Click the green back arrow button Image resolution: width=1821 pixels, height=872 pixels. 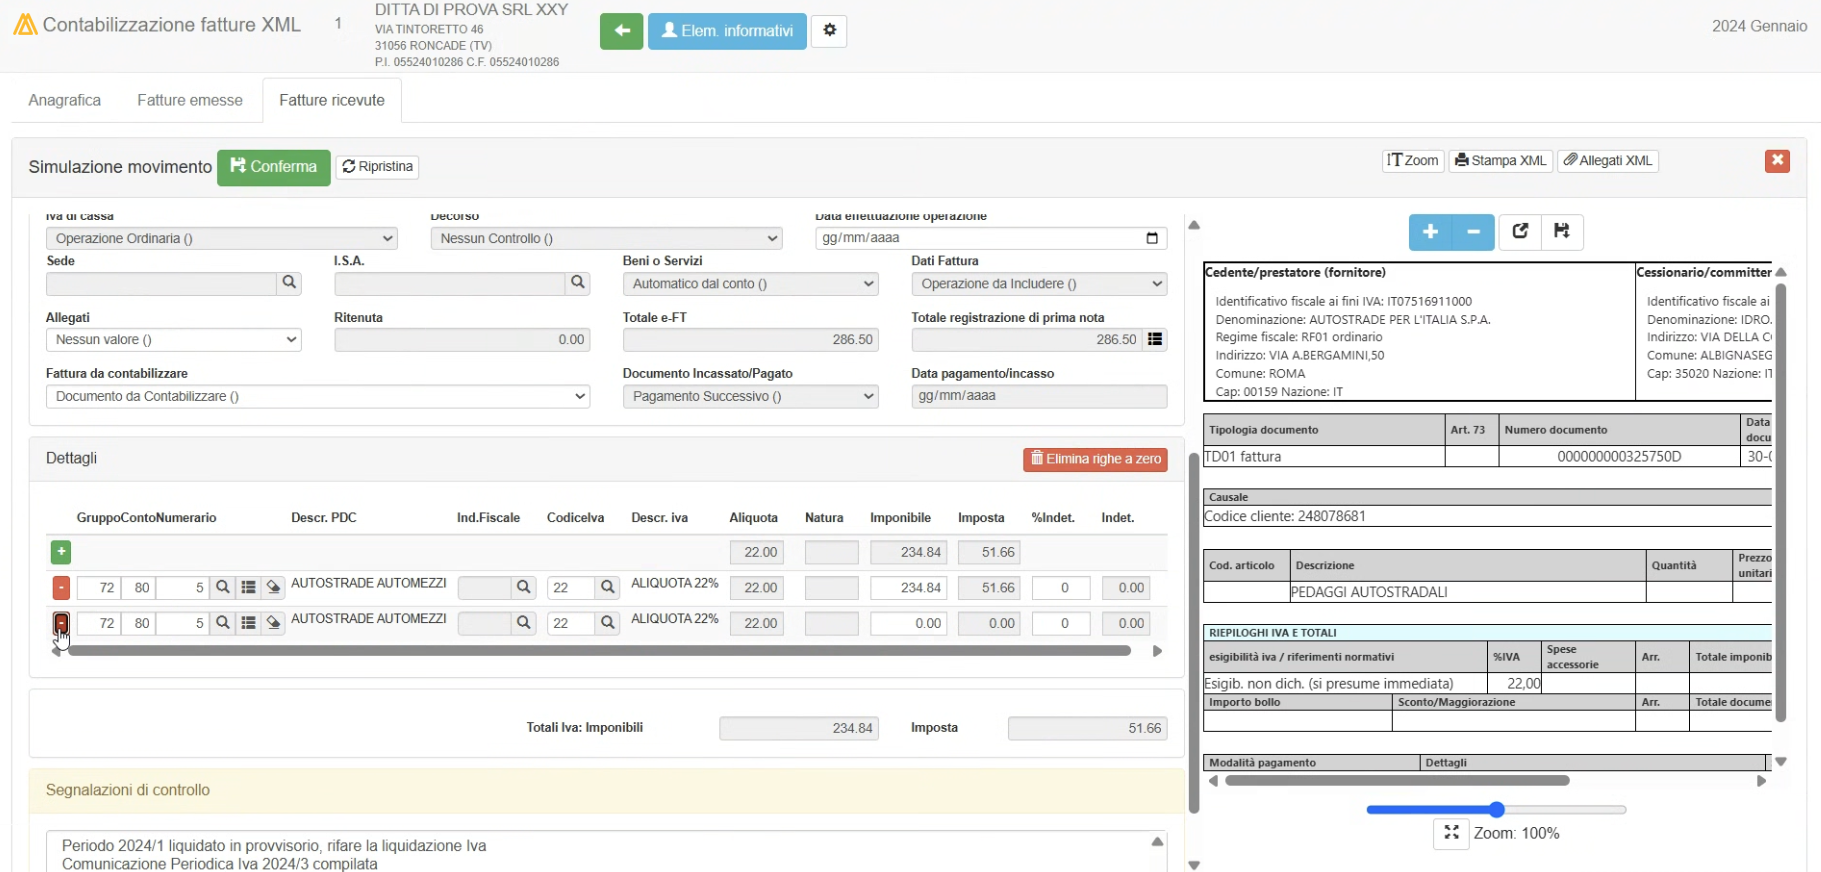621,31
